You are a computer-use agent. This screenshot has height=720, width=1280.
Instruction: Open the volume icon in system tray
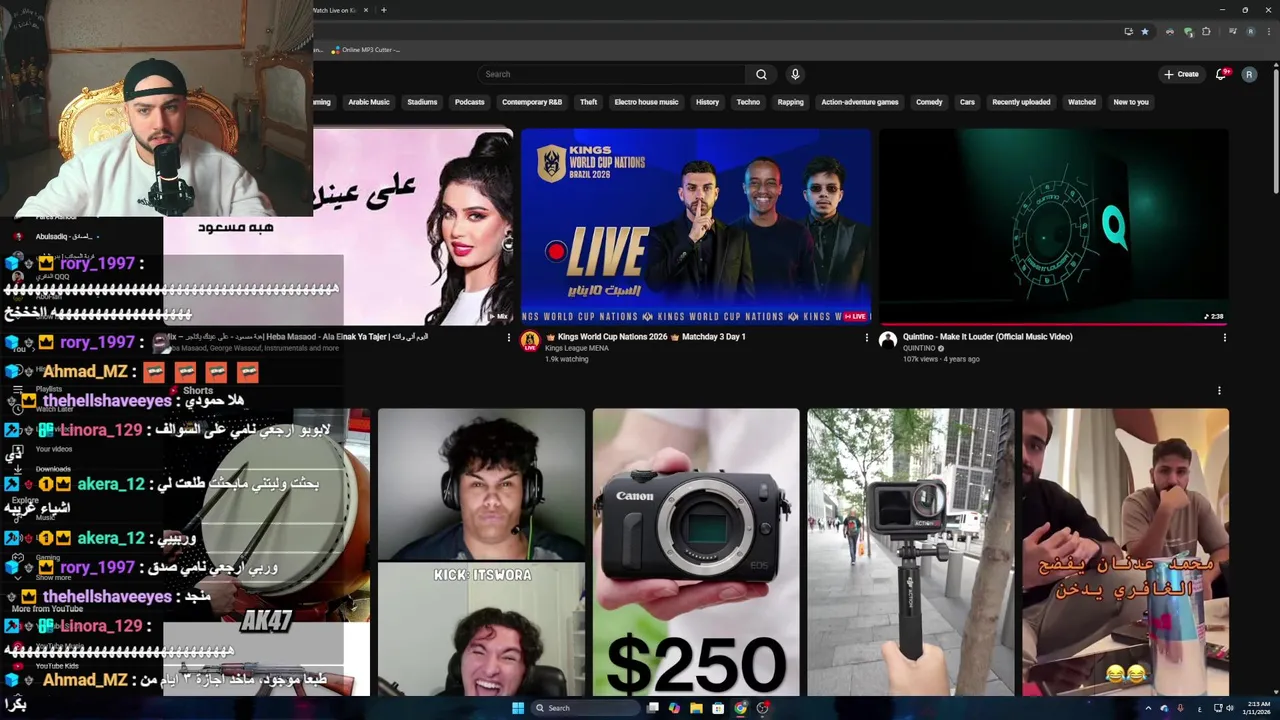click(x=1230, y=708)
